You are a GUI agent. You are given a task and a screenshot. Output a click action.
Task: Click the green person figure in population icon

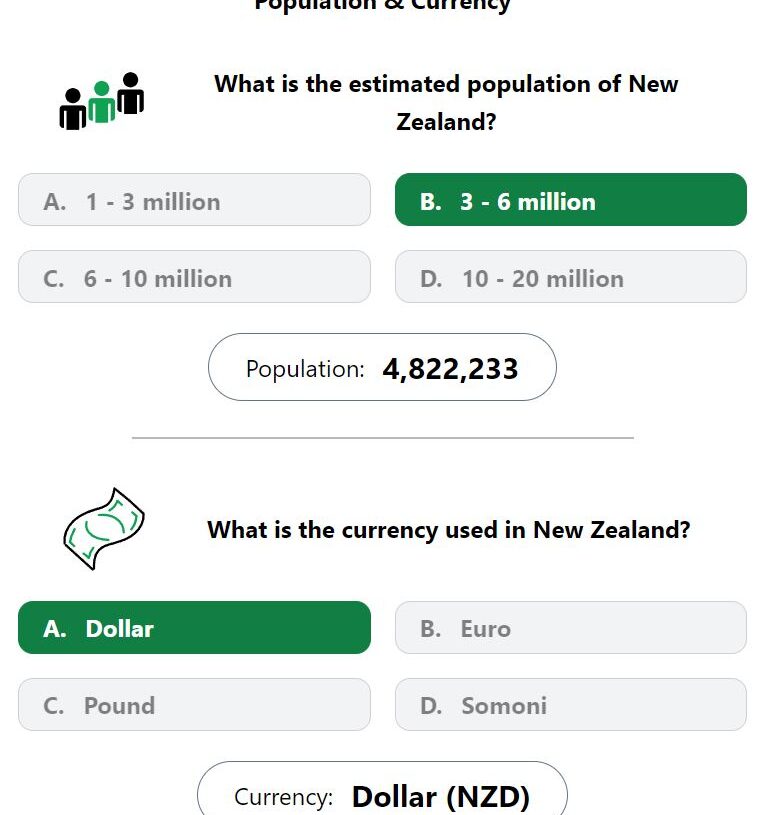point(101,102)
